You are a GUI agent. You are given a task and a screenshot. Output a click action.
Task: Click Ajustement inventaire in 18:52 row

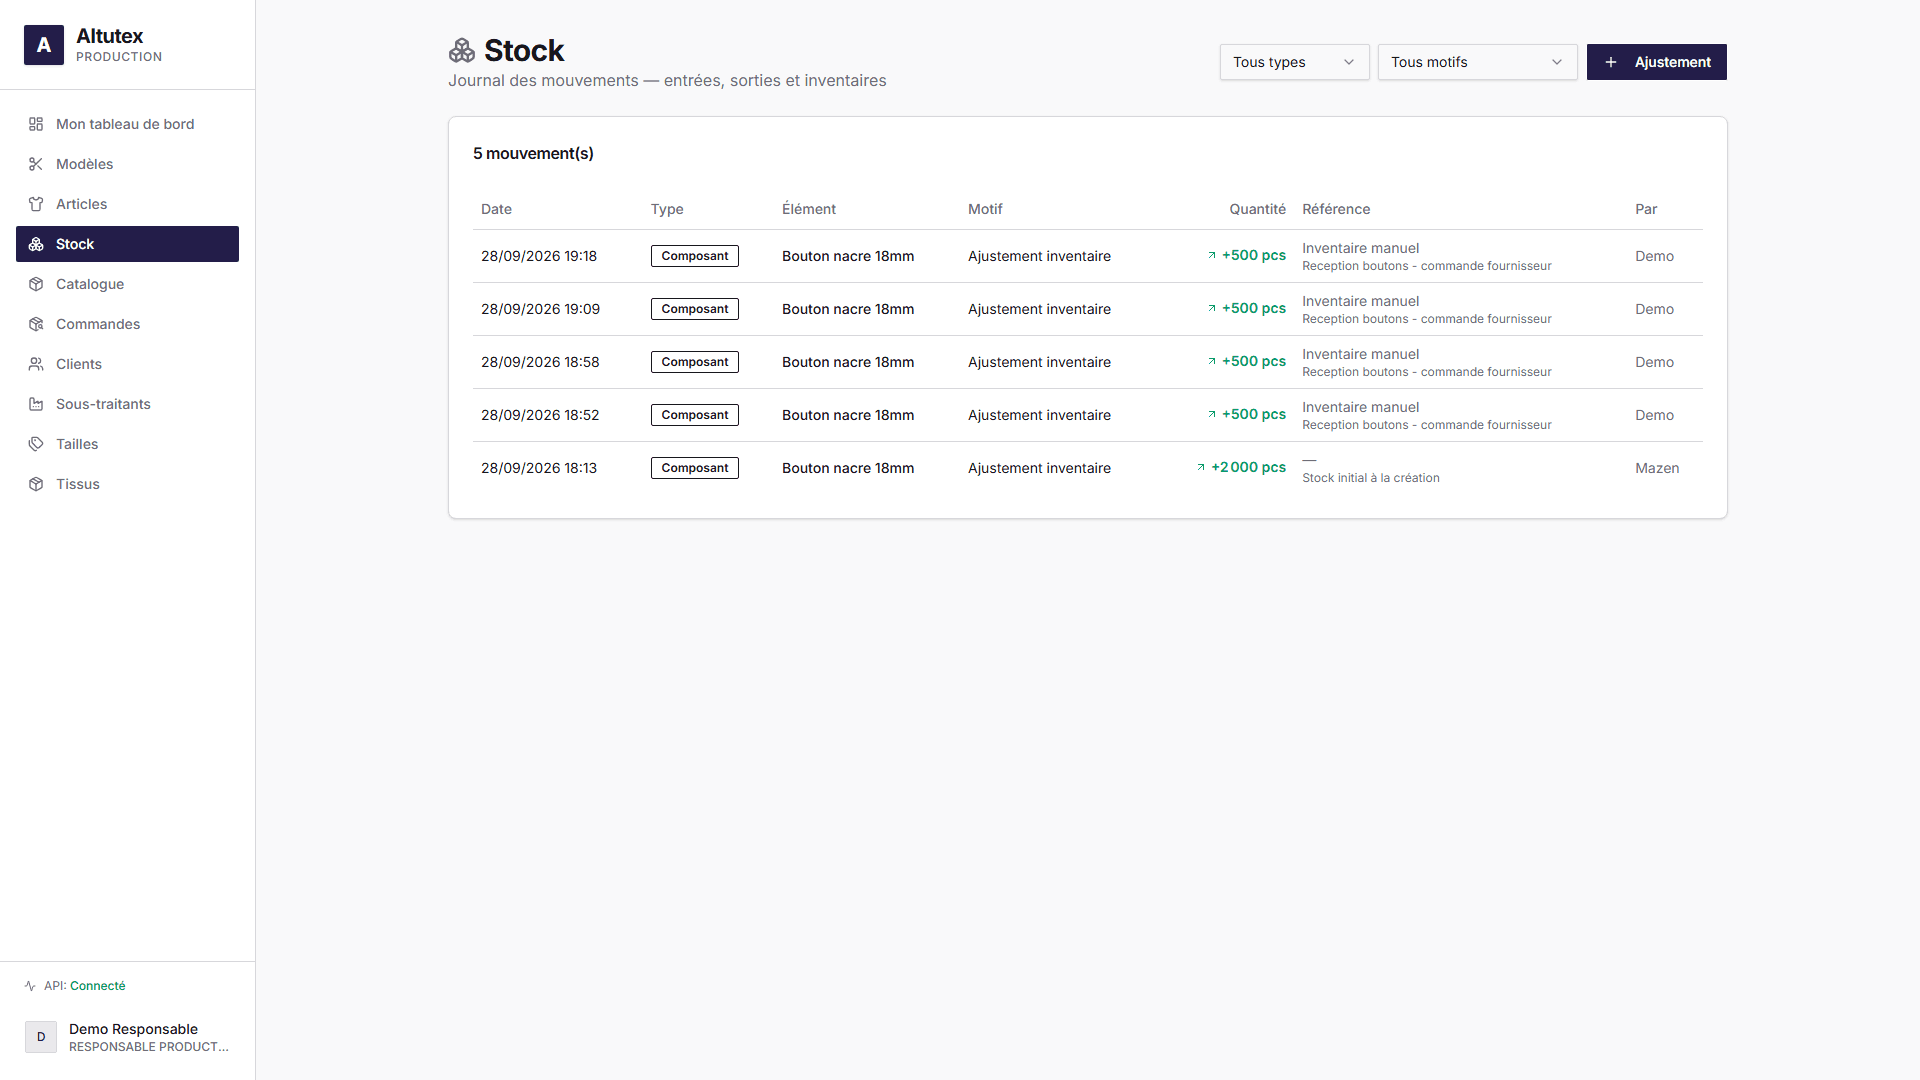[1039, 415]
